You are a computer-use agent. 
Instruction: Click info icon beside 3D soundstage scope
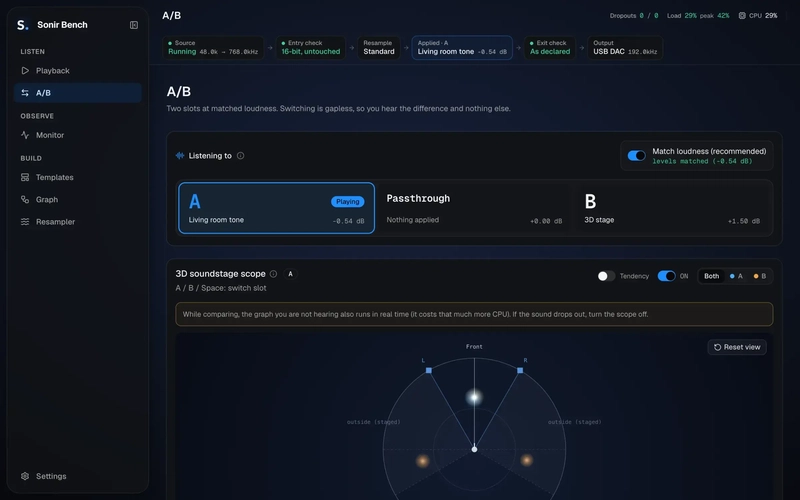pos(273,274)
